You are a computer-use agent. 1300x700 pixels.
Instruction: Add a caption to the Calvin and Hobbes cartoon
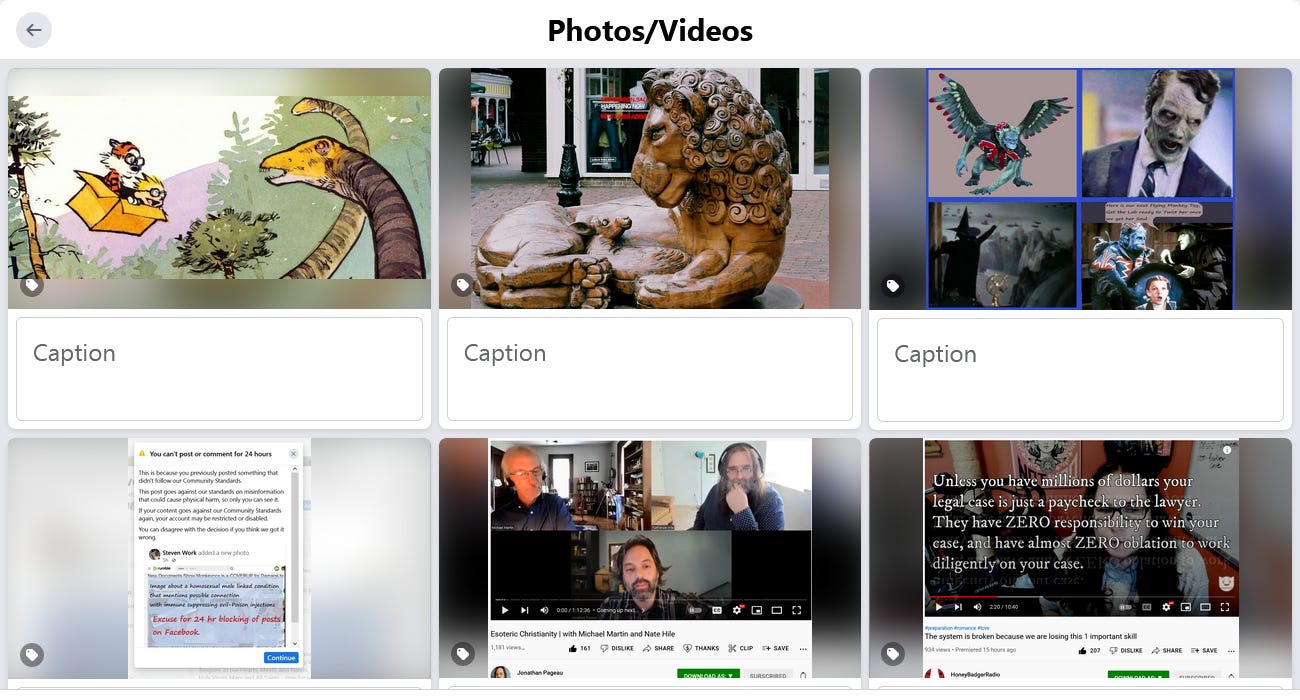[x=219, y=369]
